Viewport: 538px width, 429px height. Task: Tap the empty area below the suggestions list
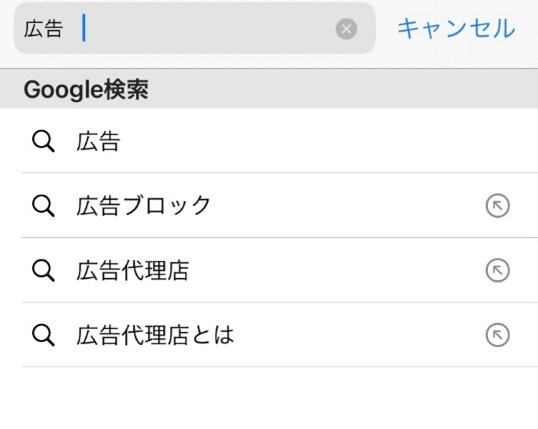[x=269, y=398]
